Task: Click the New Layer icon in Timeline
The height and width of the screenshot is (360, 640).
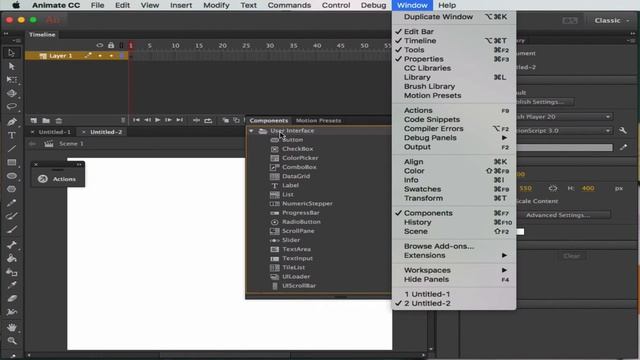Action: [x=33, y=121]
